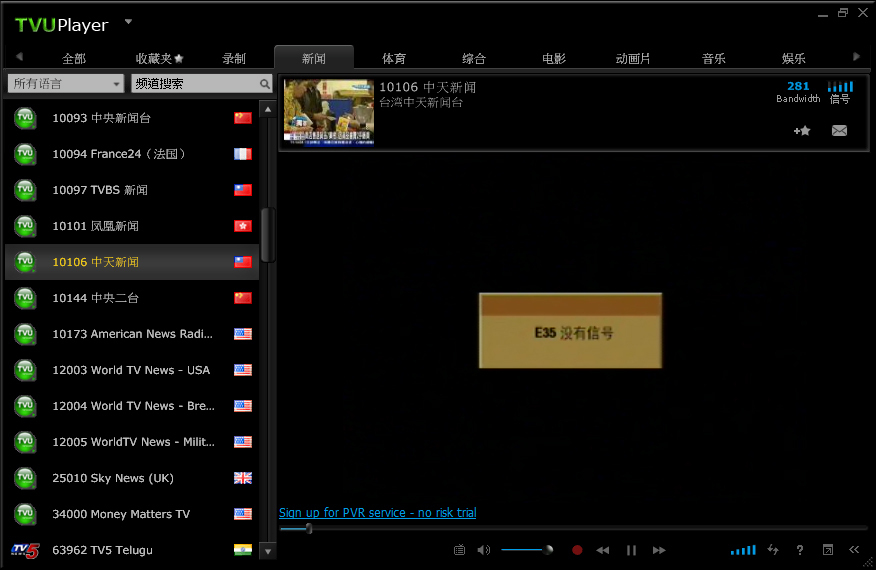
Task: Open the 音乐 music tab
Action: pyautogui.click(x=713, y=59)
